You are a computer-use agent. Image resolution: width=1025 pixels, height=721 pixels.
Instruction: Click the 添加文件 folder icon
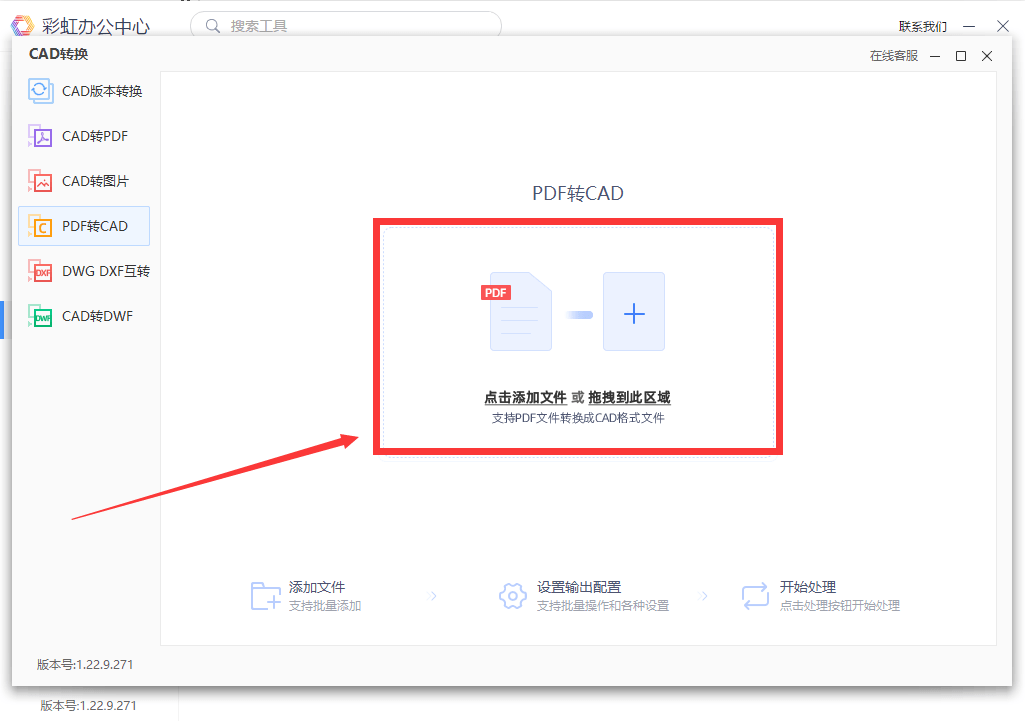click(265, 596)
